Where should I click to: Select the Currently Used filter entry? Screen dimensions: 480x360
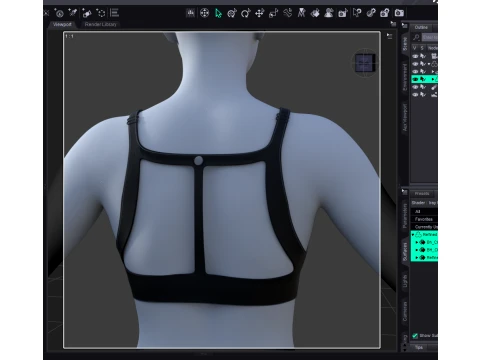click(424, 227)
